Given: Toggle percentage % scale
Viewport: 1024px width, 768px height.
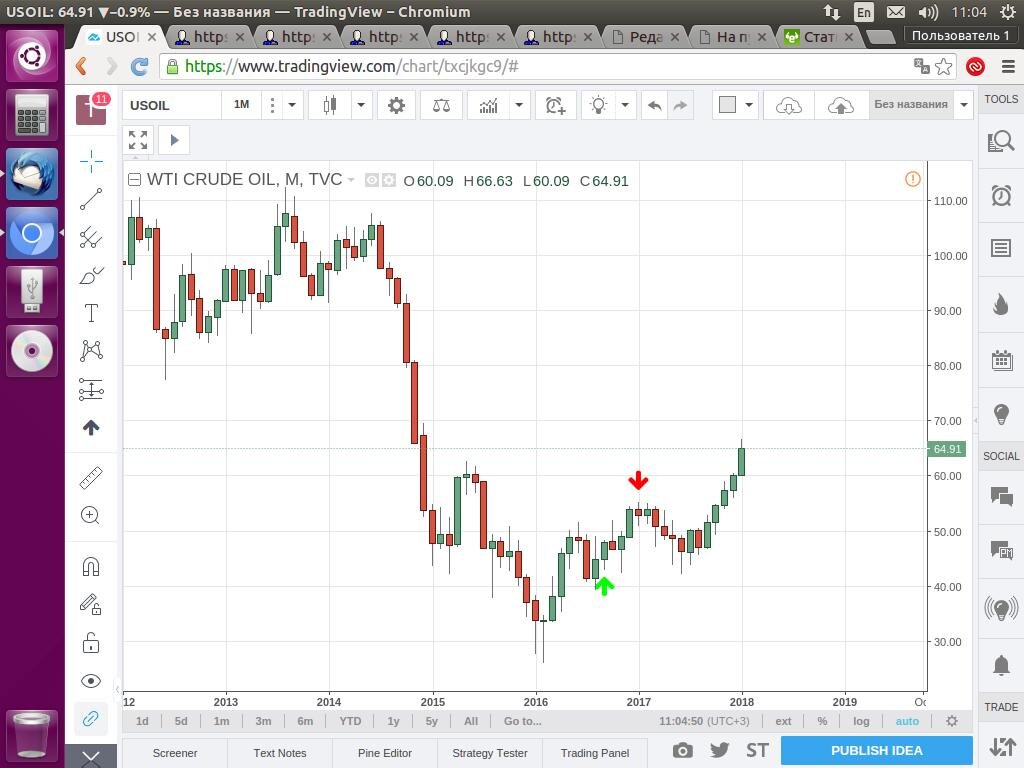Looking at the screenshot, I should click(822, 721).
